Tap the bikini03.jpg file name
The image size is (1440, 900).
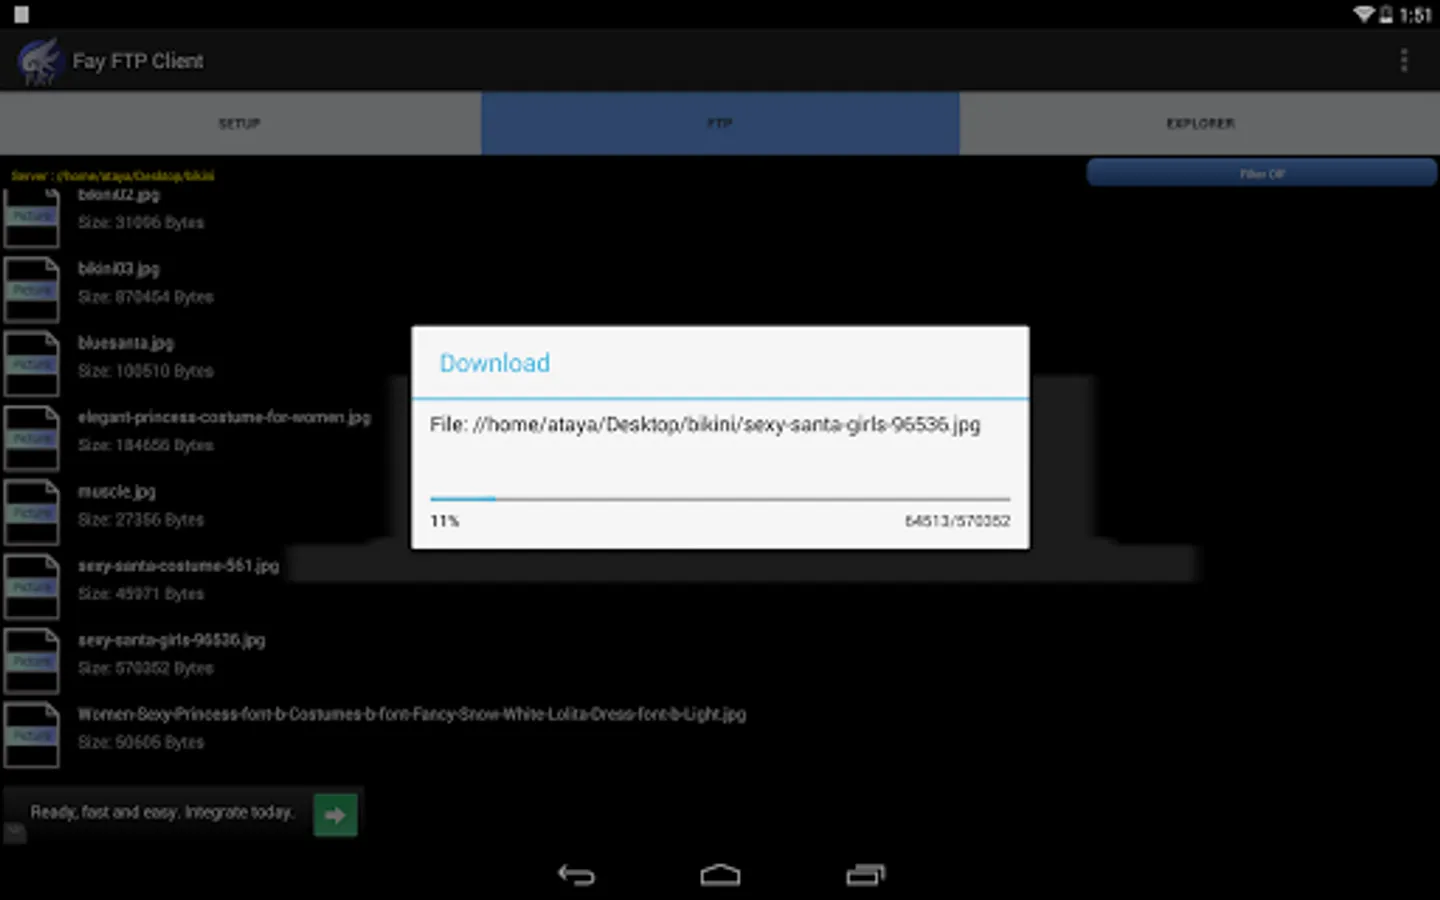pyautogui.click(x=119, y=269)
